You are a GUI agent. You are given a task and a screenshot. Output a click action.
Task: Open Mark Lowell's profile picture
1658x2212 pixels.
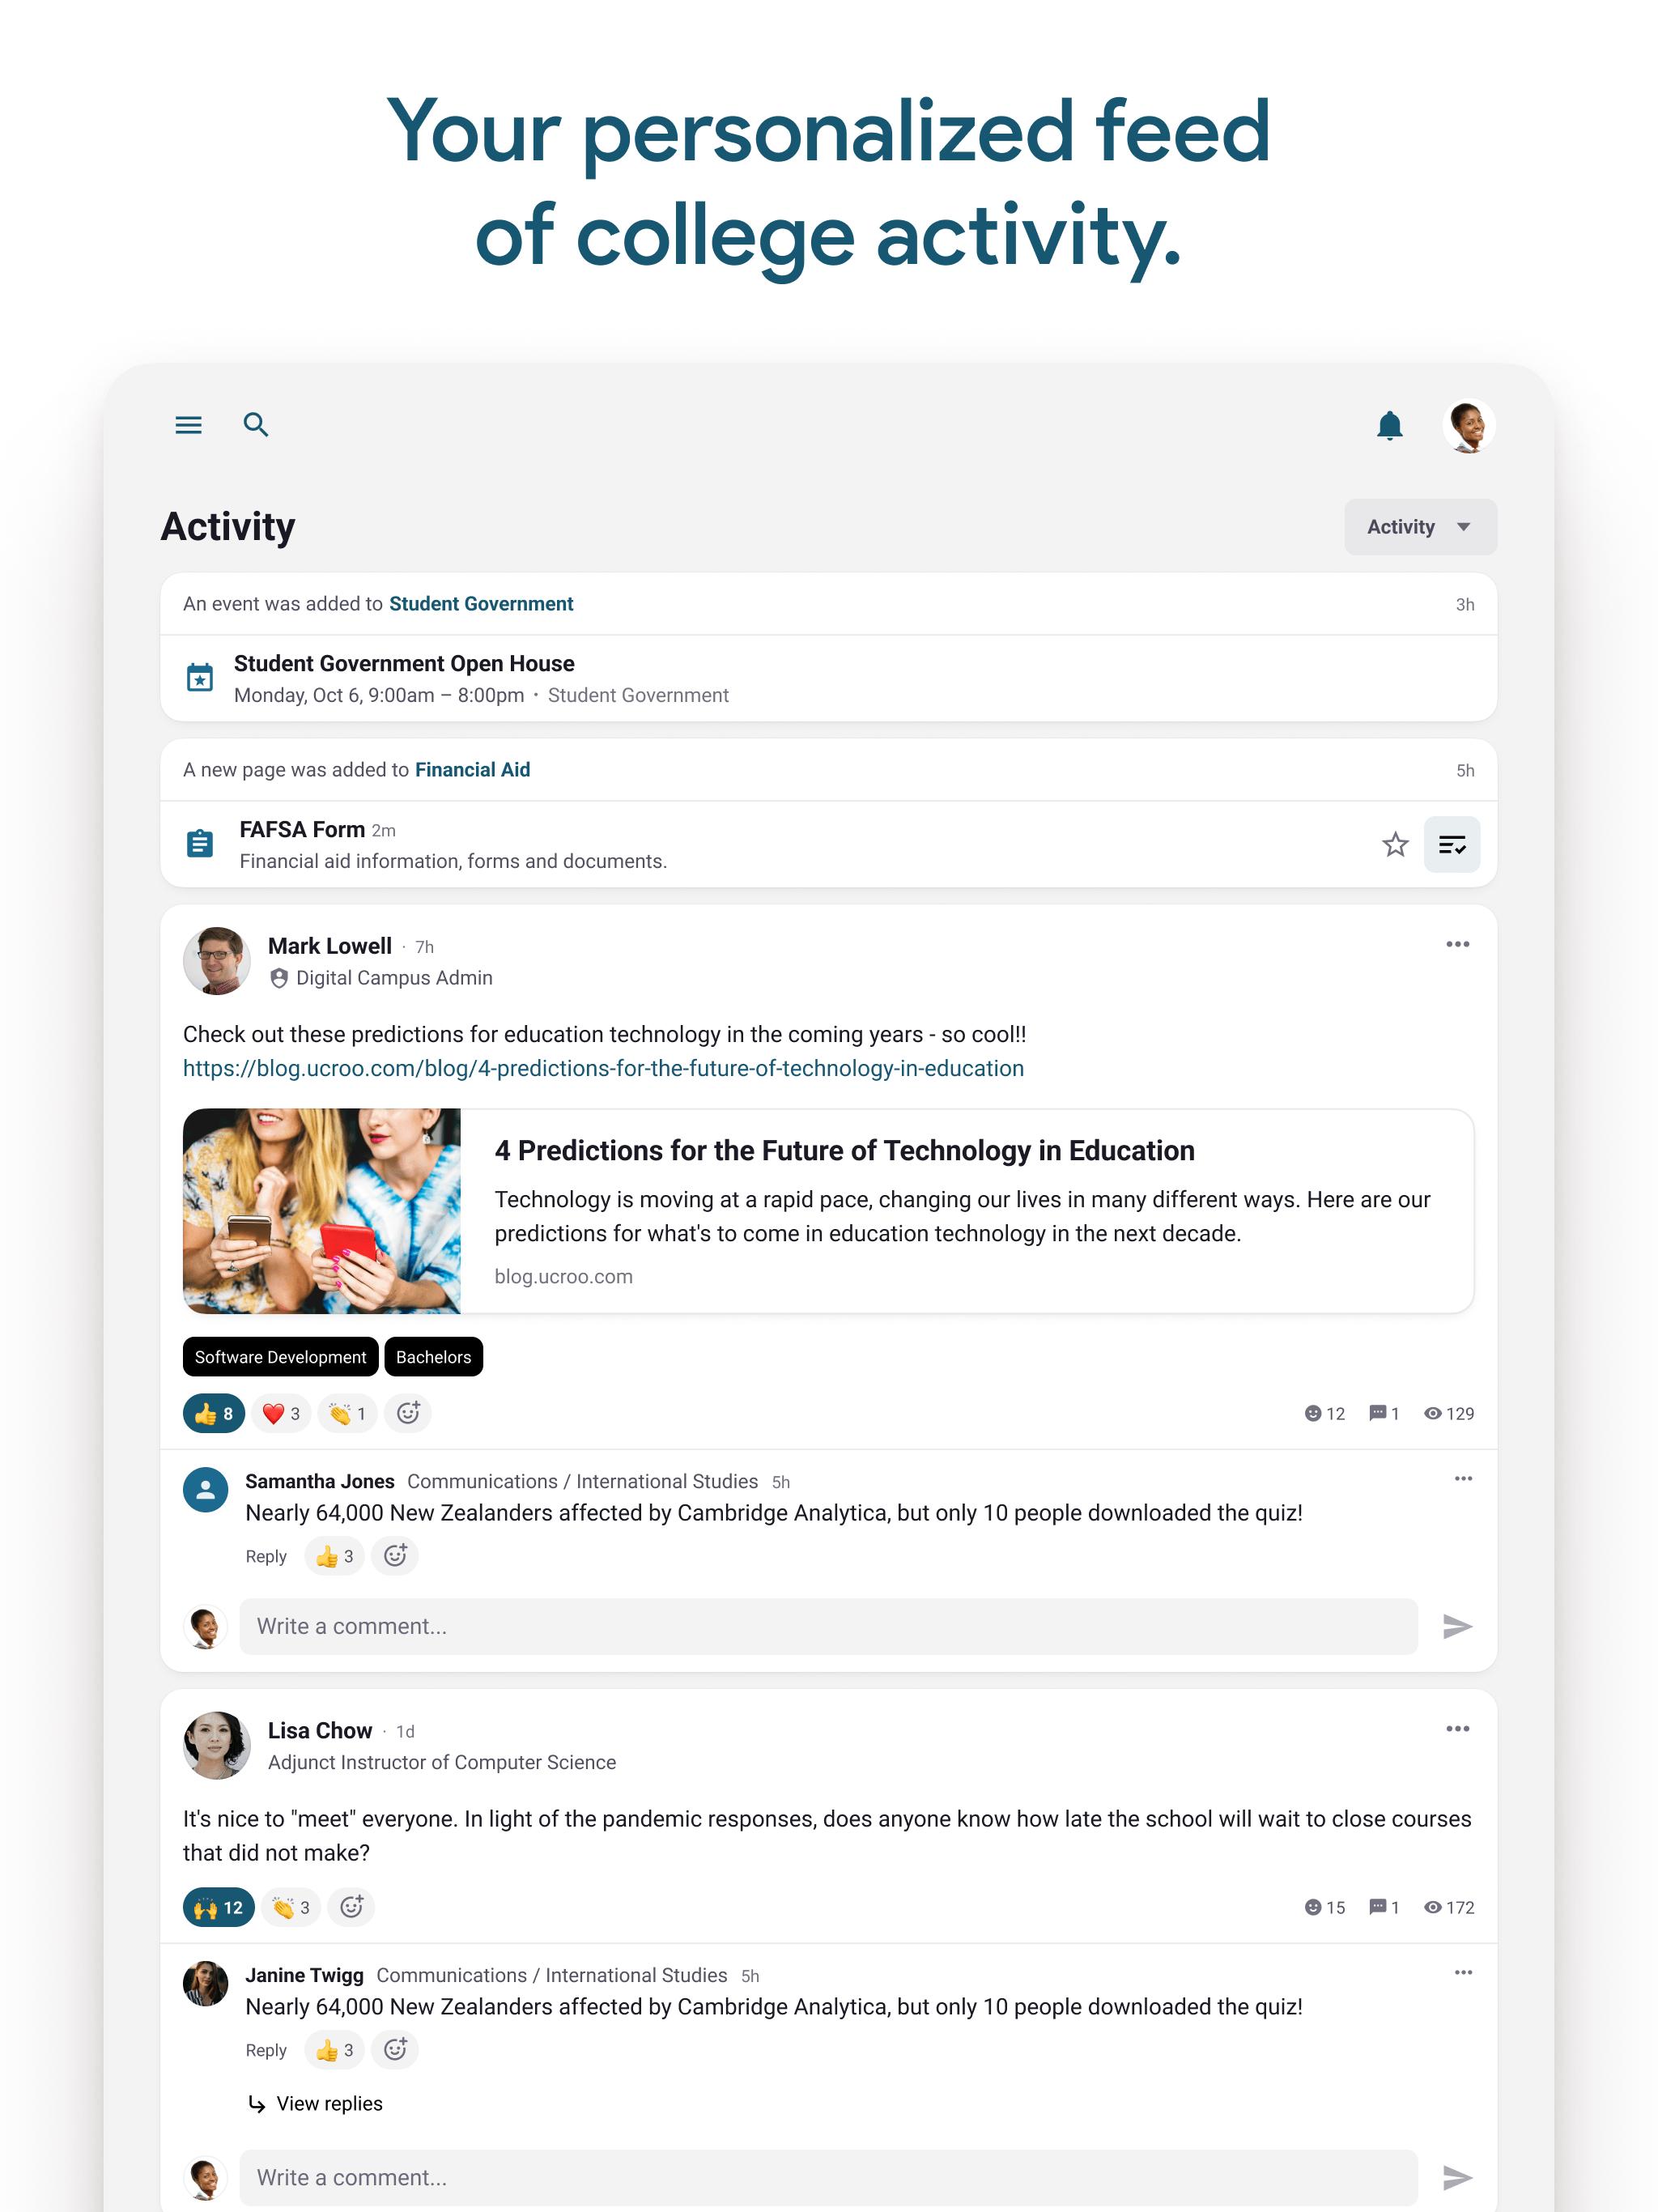pos(216,961)
